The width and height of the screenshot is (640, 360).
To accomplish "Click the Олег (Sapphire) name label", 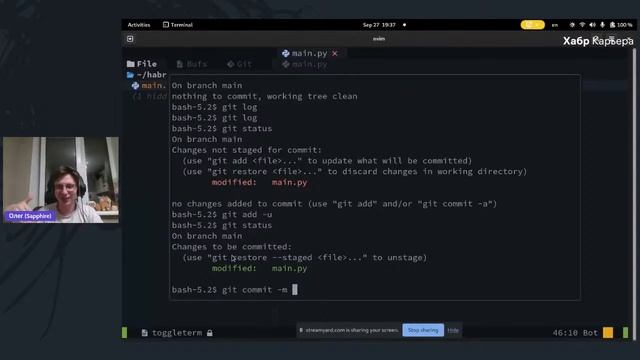I will (x=30, y=216).
